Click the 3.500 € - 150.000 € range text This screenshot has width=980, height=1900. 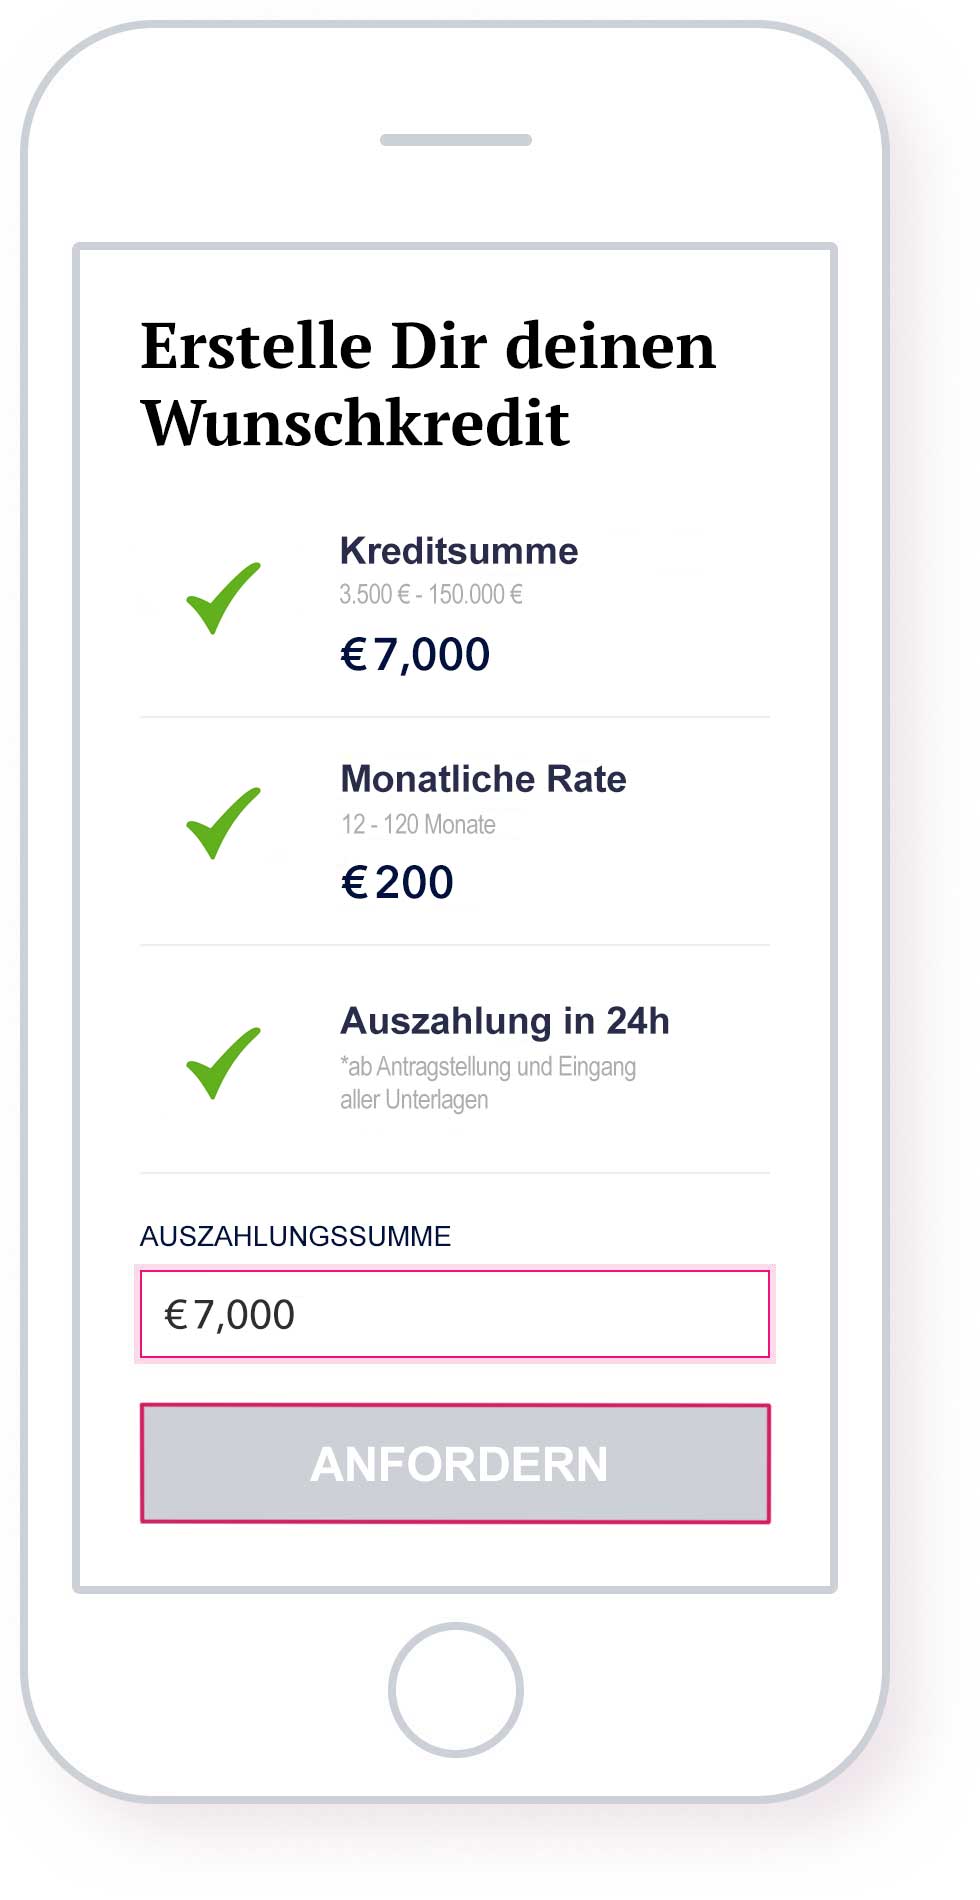coord(431,595)
